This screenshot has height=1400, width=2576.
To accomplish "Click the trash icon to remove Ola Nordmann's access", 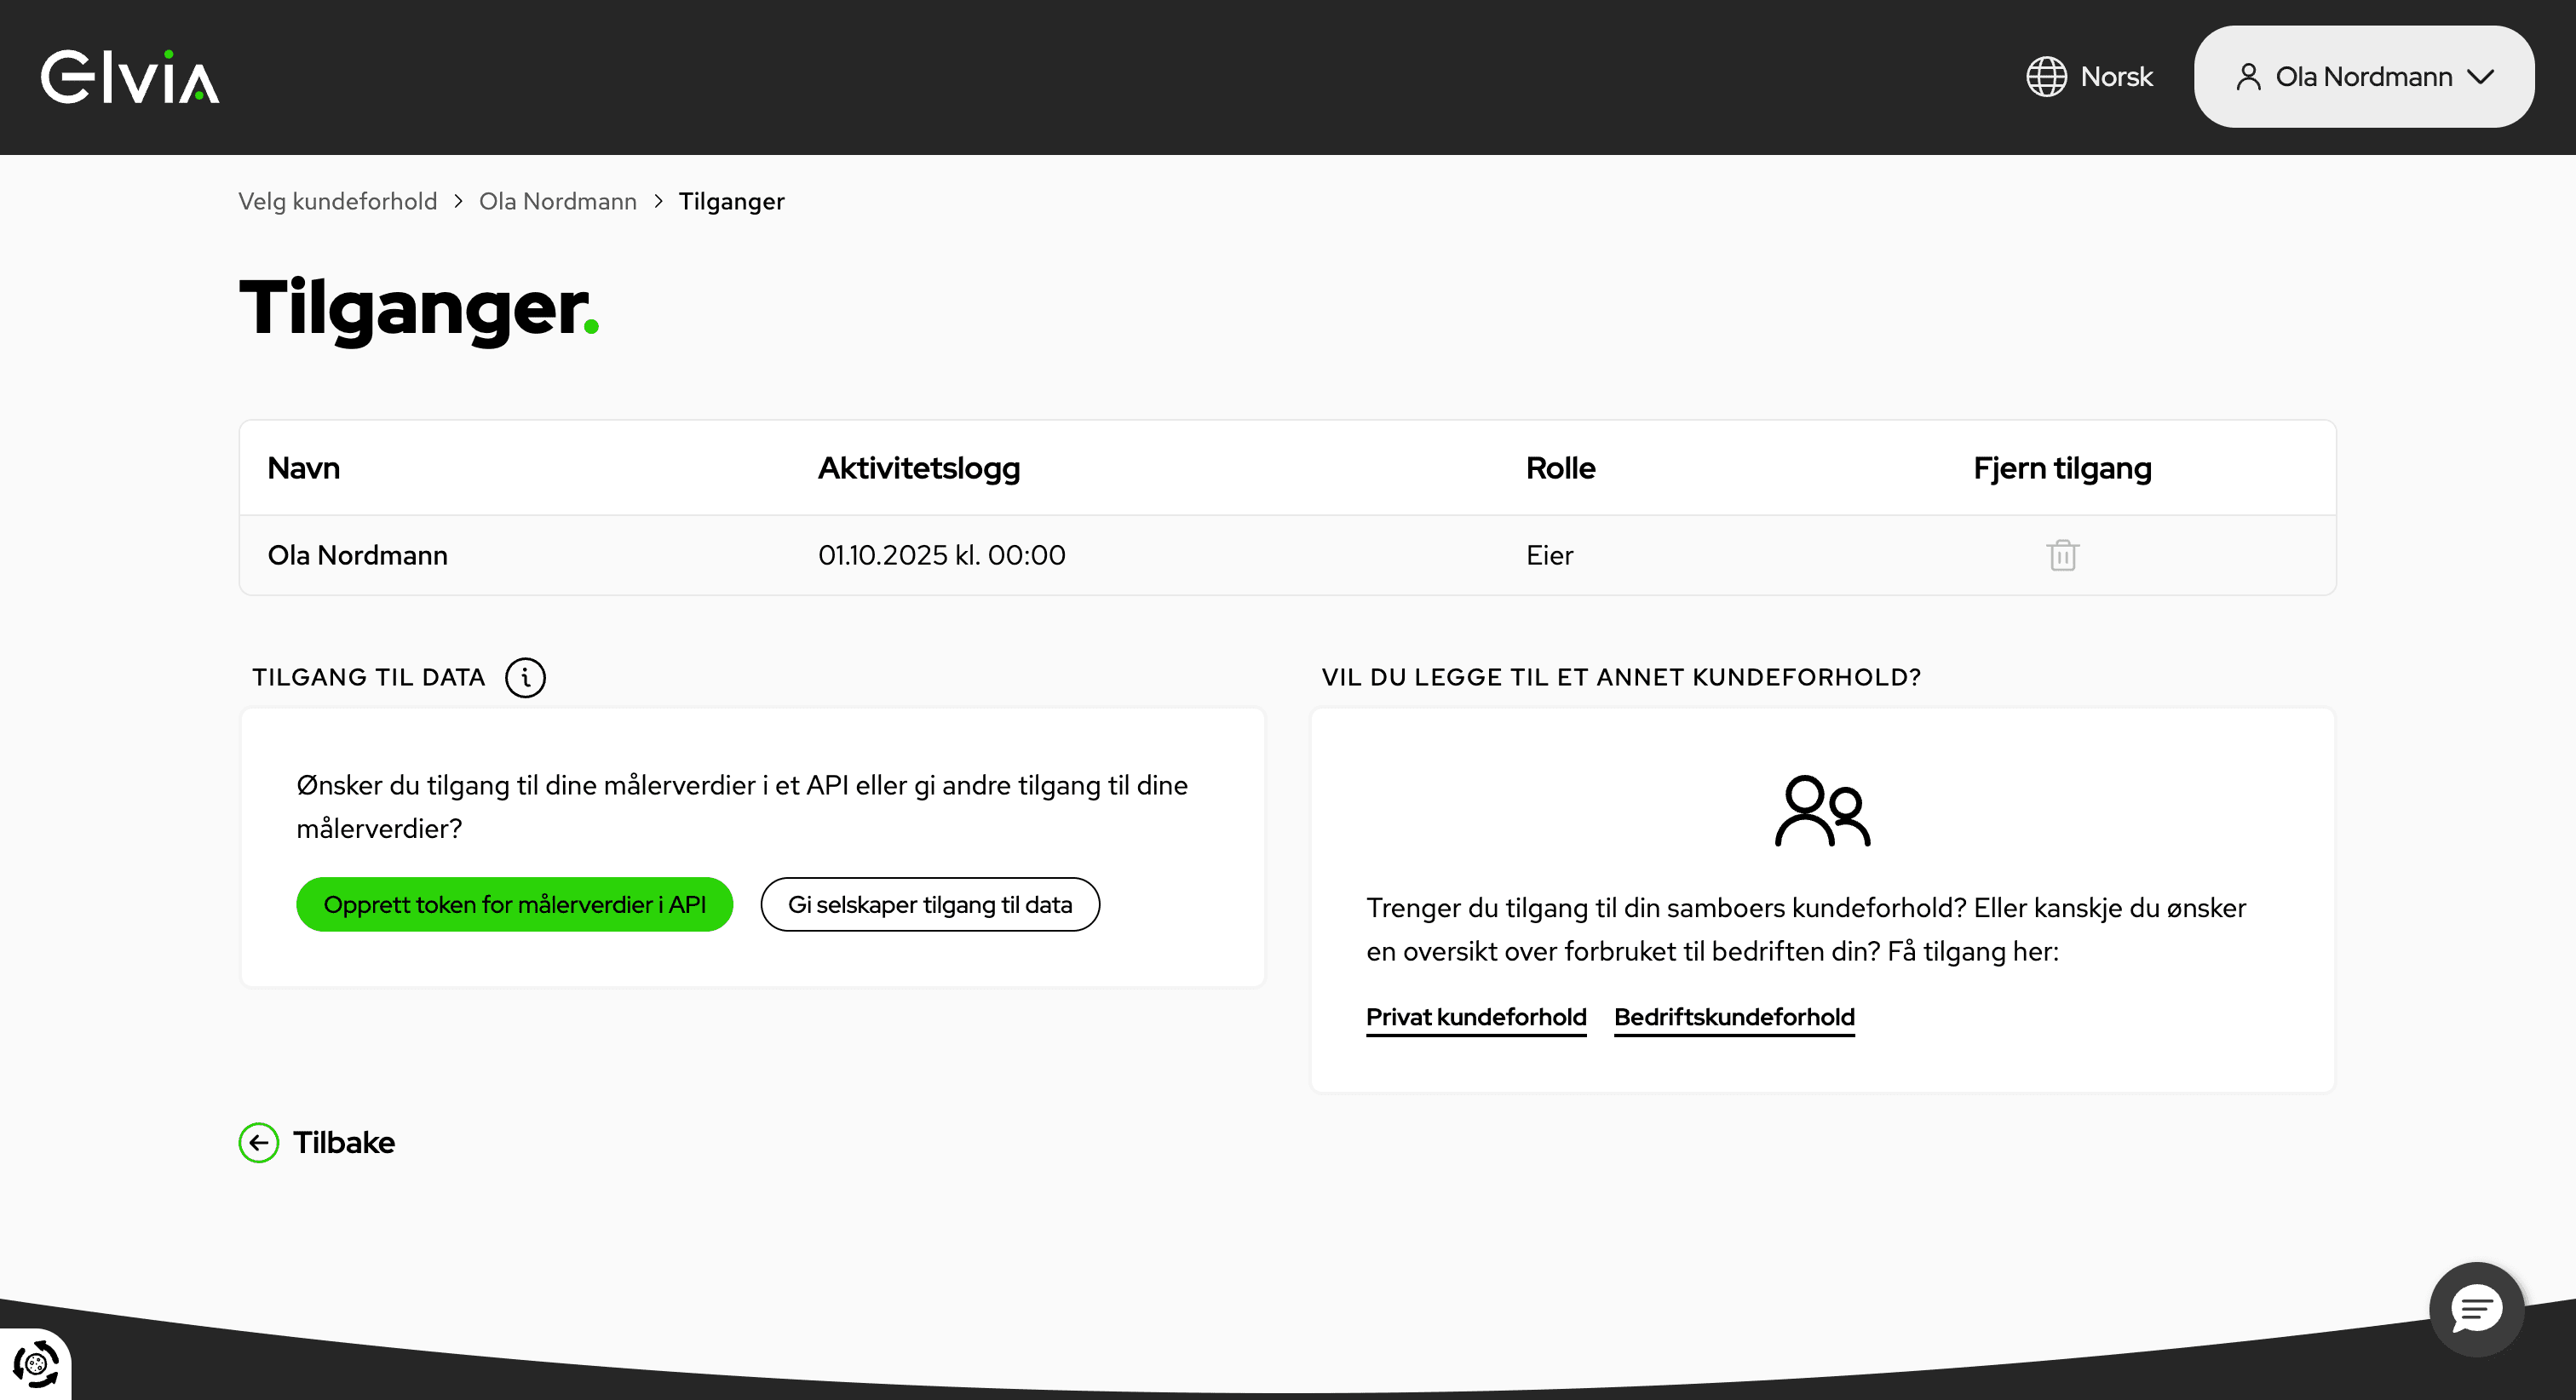I will tap(2062, 555).
